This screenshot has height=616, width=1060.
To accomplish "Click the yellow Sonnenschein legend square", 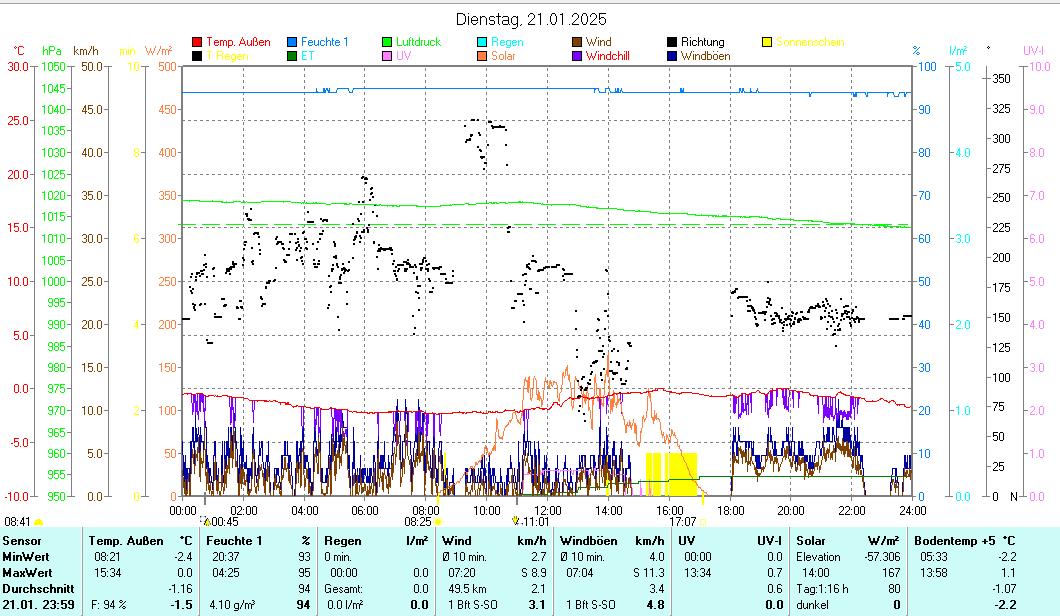I will (x=767, y=43).
